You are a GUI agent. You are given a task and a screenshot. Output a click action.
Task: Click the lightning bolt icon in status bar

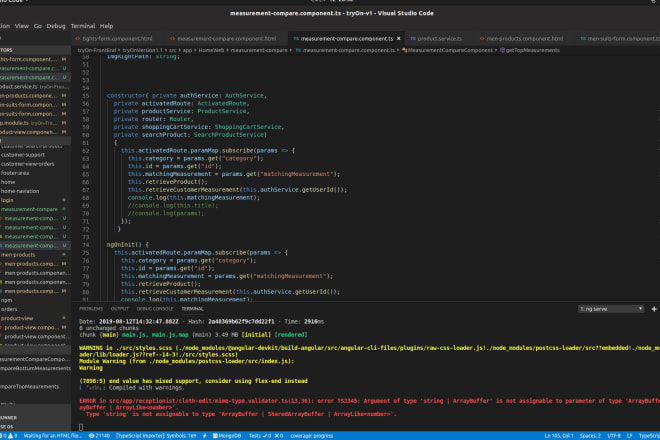pos(205,436)
